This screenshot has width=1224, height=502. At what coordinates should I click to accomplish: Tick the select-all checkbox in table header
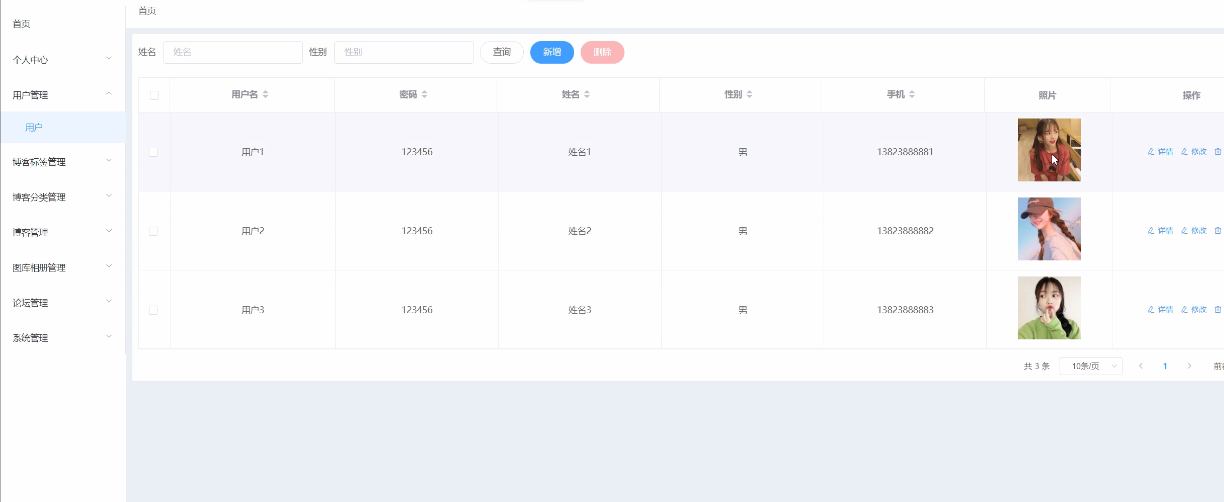(x=154, y=95)
